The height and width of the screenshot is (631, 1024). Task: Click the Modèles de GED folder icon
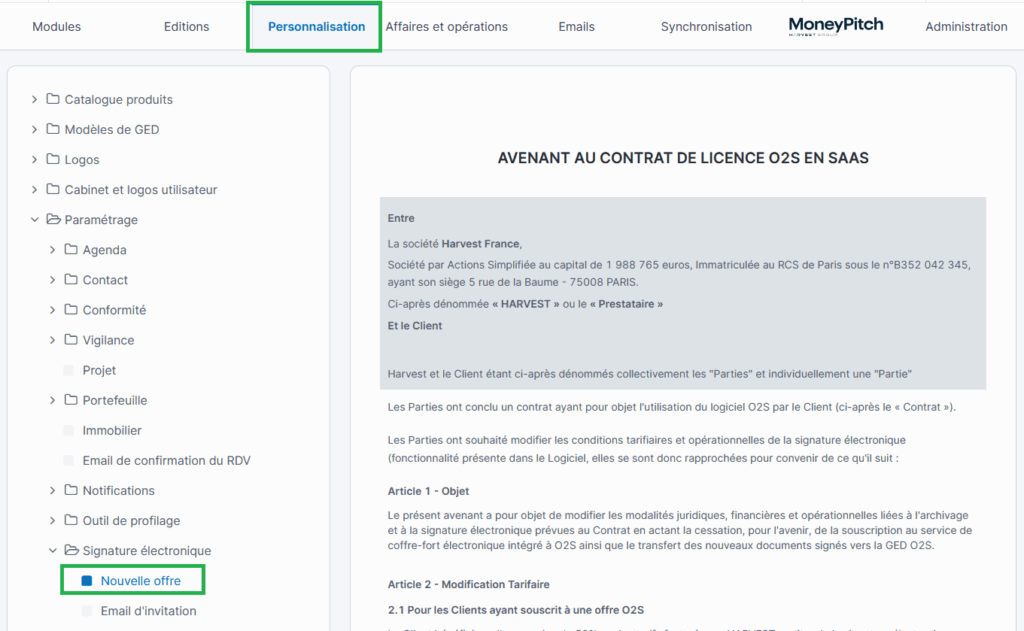pyautogui.click(x=53, y=129)
